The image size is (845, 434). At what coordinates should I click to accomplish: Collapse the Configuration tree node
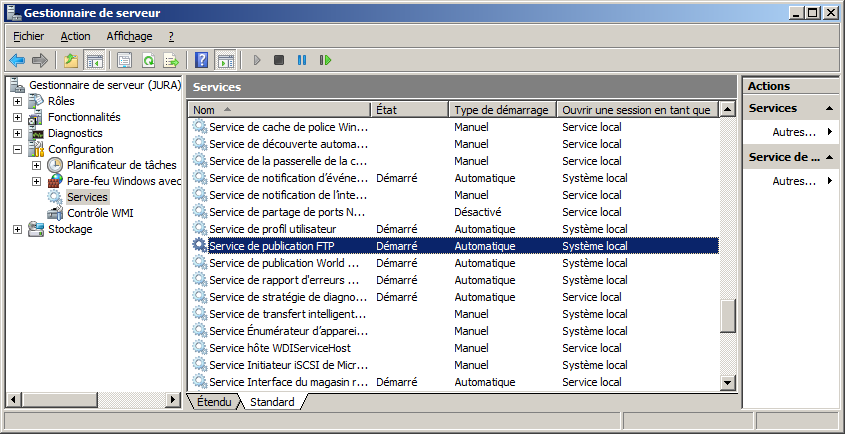[x=17, y=149]
